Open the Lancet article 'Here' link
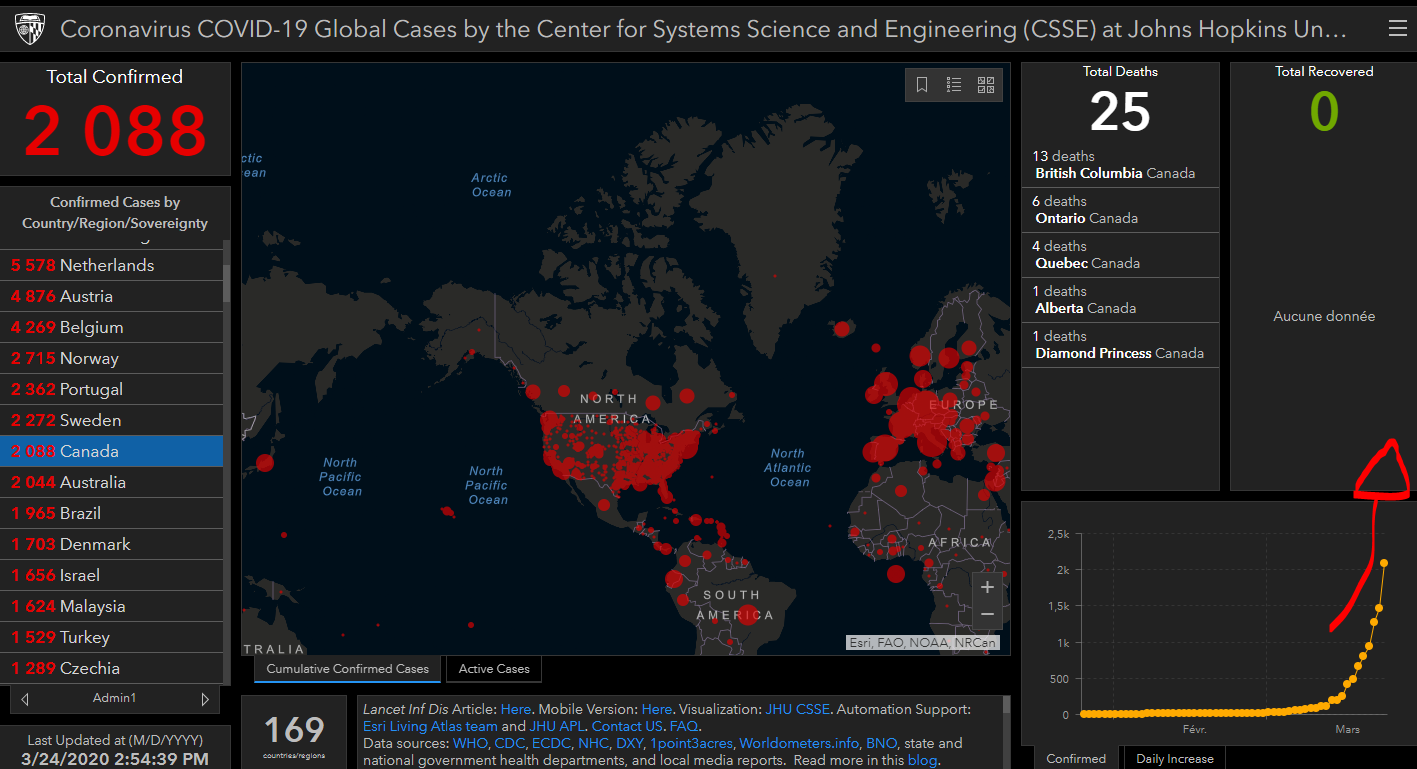Viewport: 1417px width, 769px height. click(516, 709)
